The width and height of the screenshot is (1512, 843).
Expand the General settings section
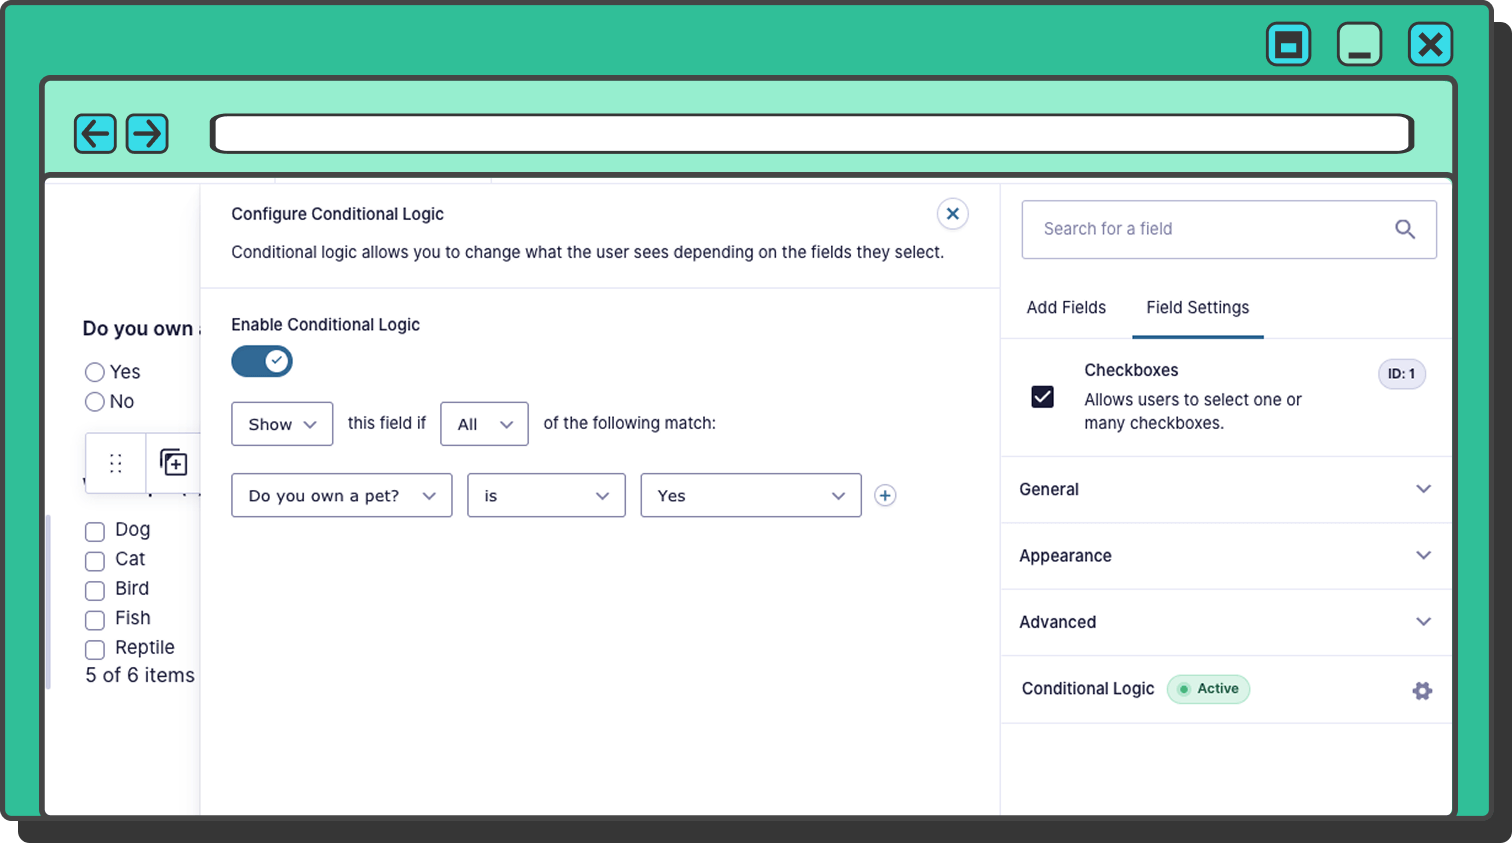click(1225, 489)
